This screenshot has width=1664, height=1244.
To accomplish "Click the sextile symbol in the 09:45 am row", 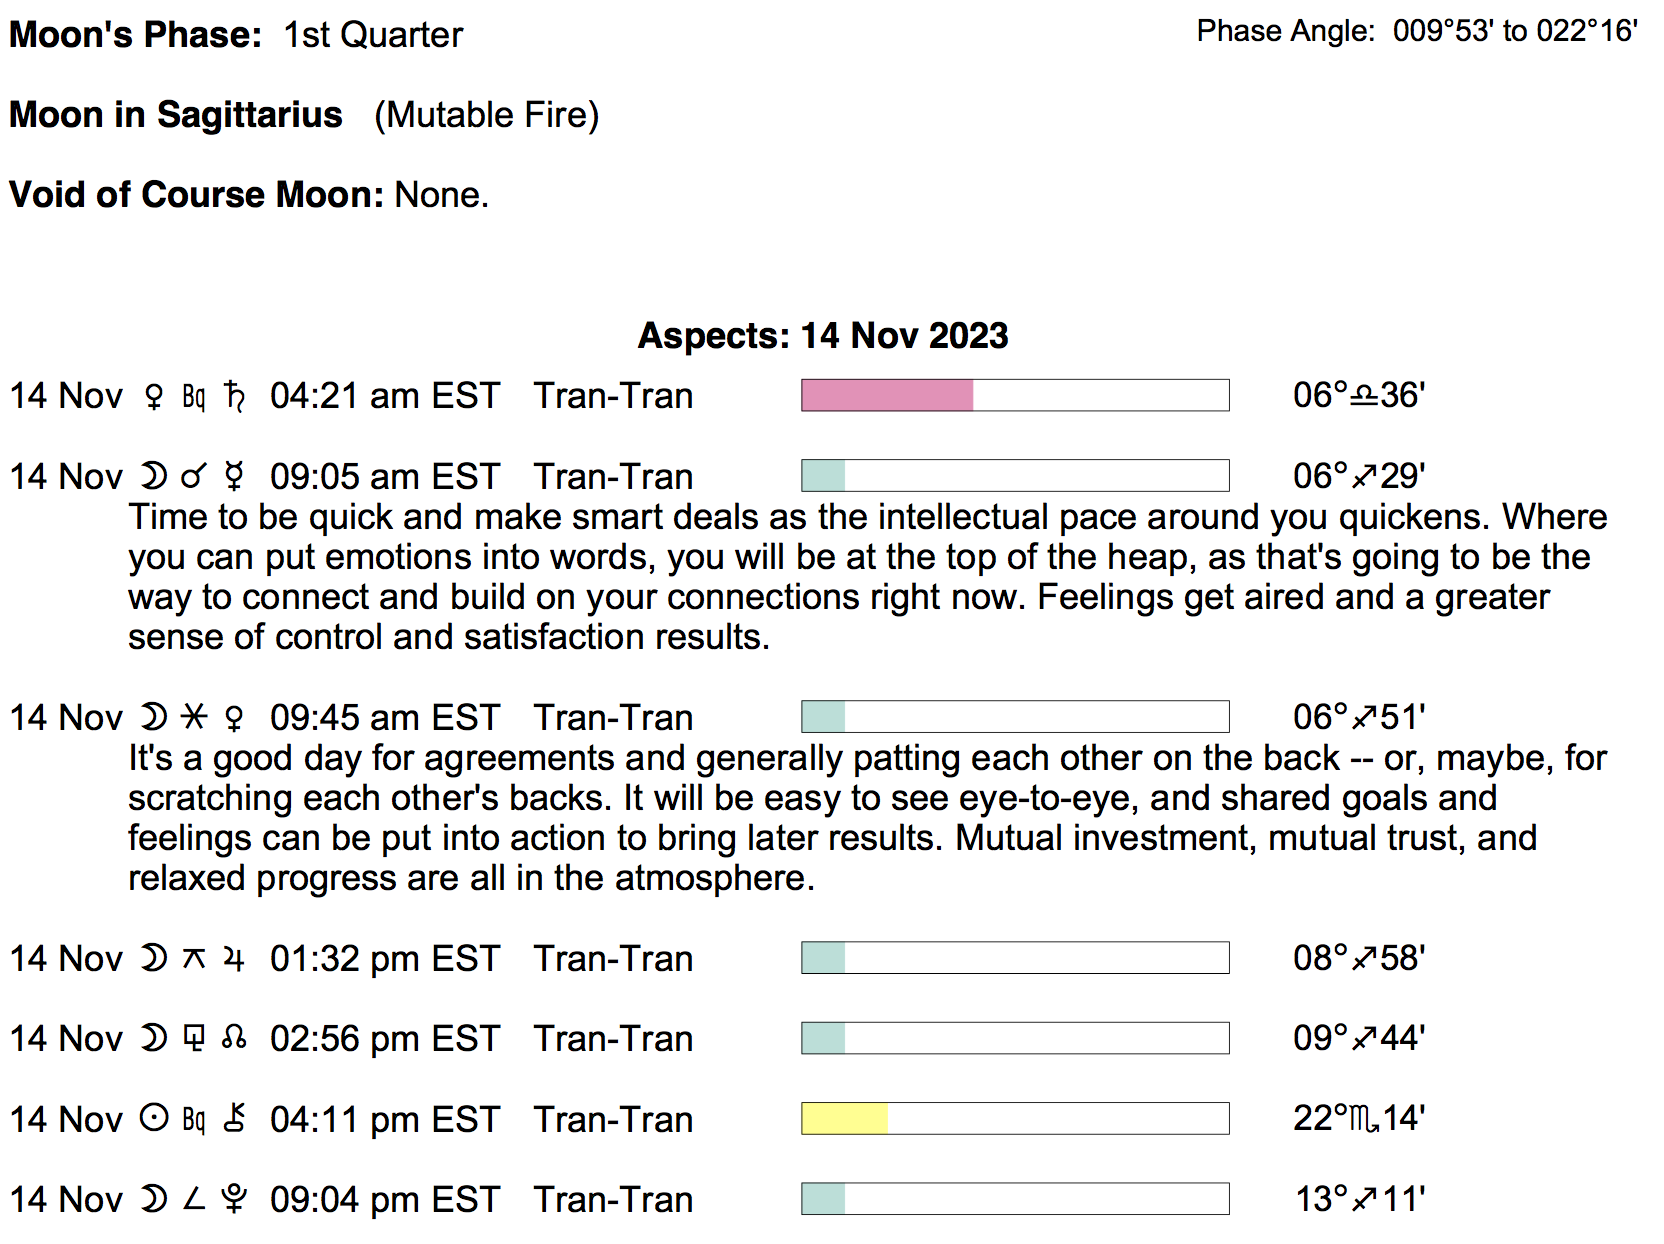I will coord(193,717).
